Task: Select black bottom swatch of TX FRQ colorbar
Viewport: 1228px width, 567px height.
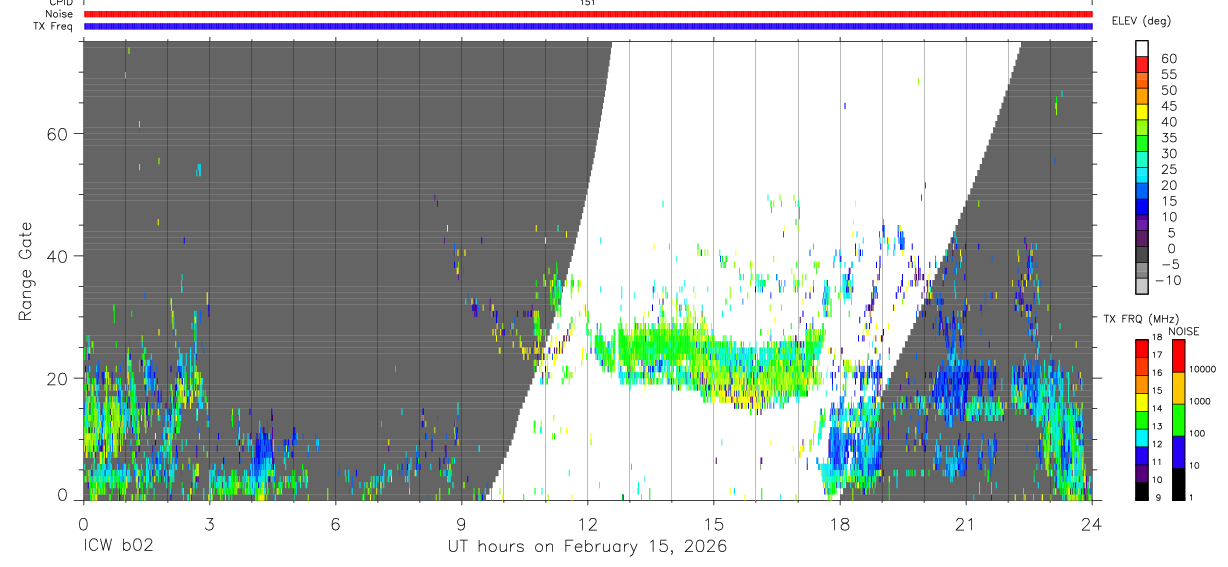Action: coord(1141,491)
